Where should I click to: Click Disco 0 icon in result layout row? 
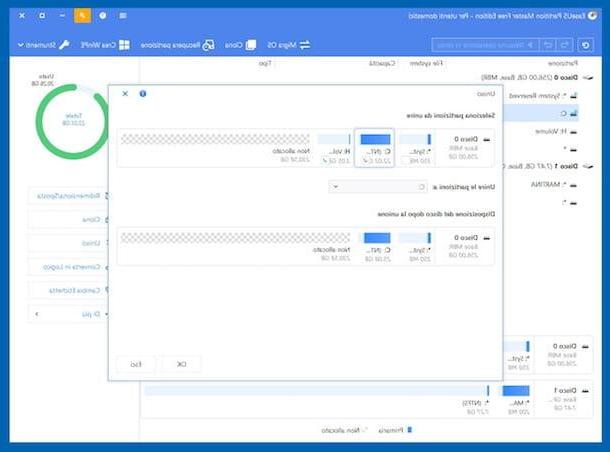click(486, 238)
